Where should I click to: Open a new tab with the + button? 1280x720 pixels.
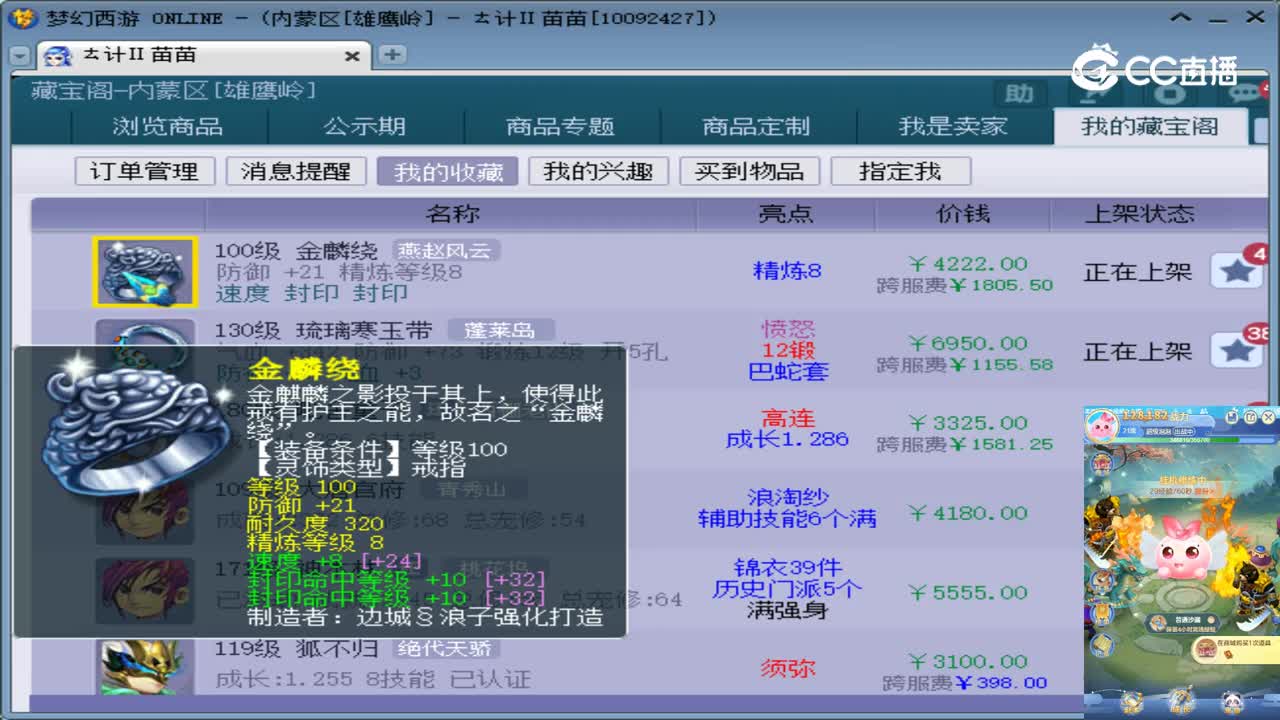[391, 55]
